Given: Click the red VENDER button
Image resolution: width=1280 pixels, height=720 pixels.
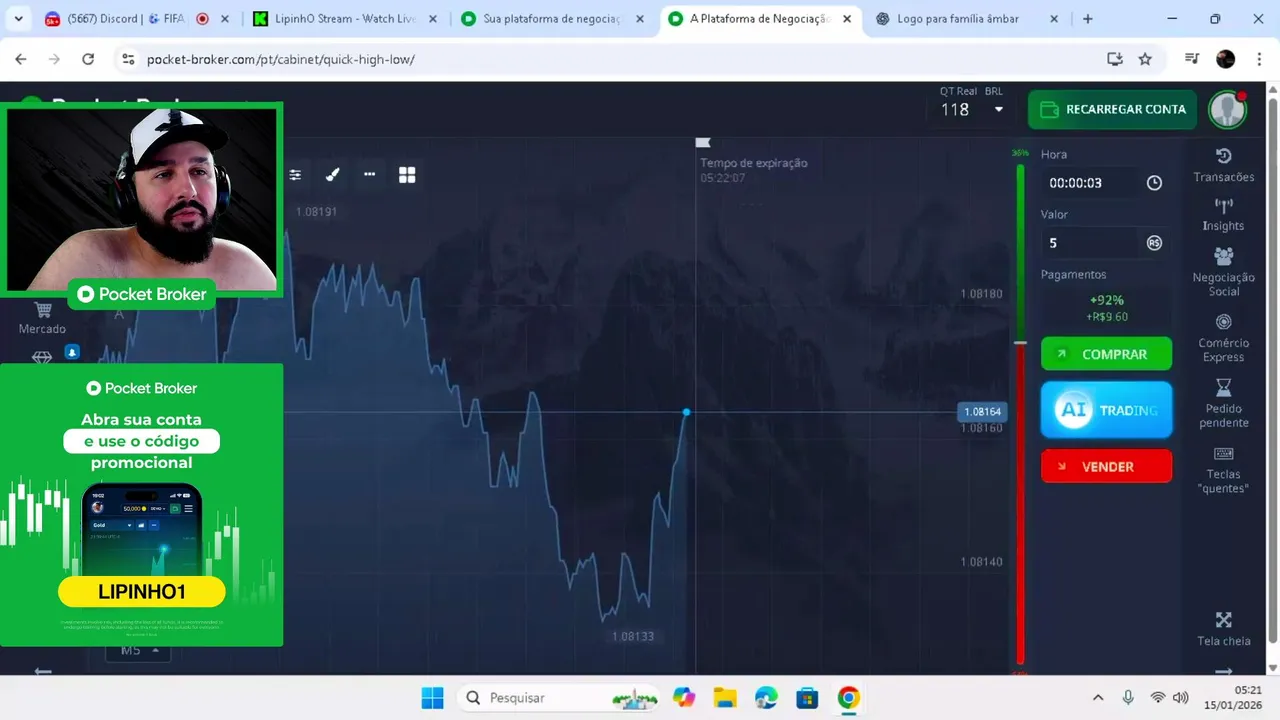Looking at the screenshot, I should (1106, 467).
